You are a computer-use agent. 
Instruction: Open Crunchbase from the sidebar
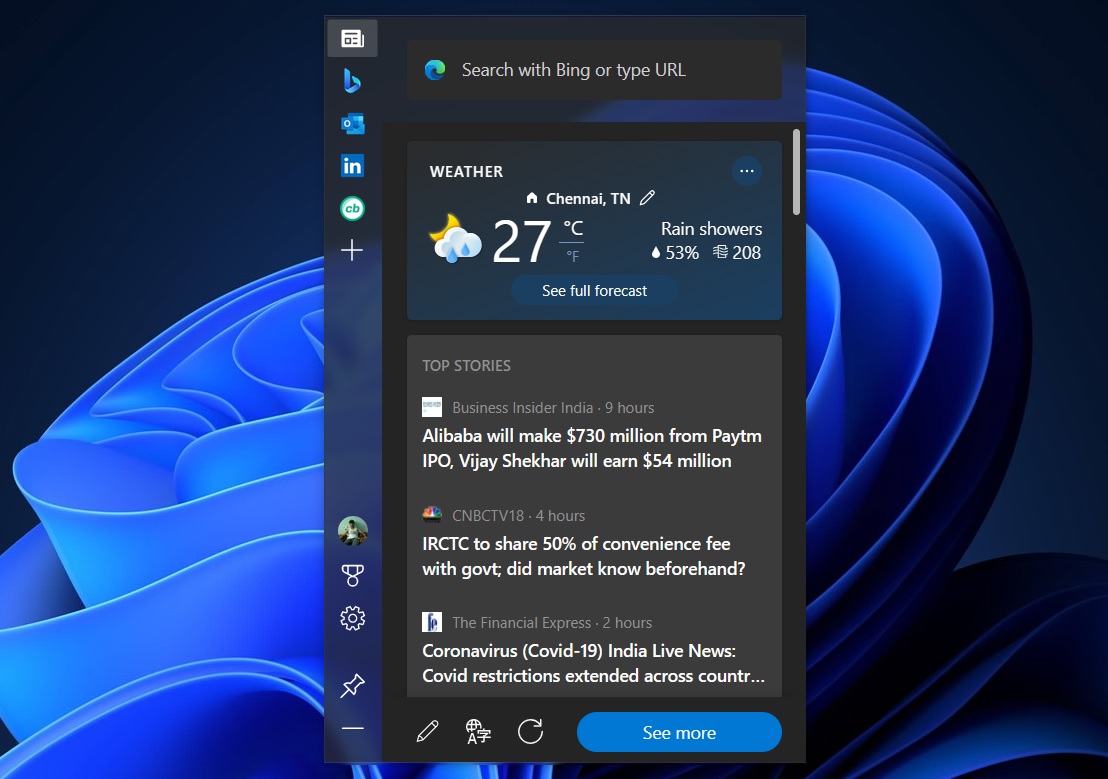(x=352, y=208)
